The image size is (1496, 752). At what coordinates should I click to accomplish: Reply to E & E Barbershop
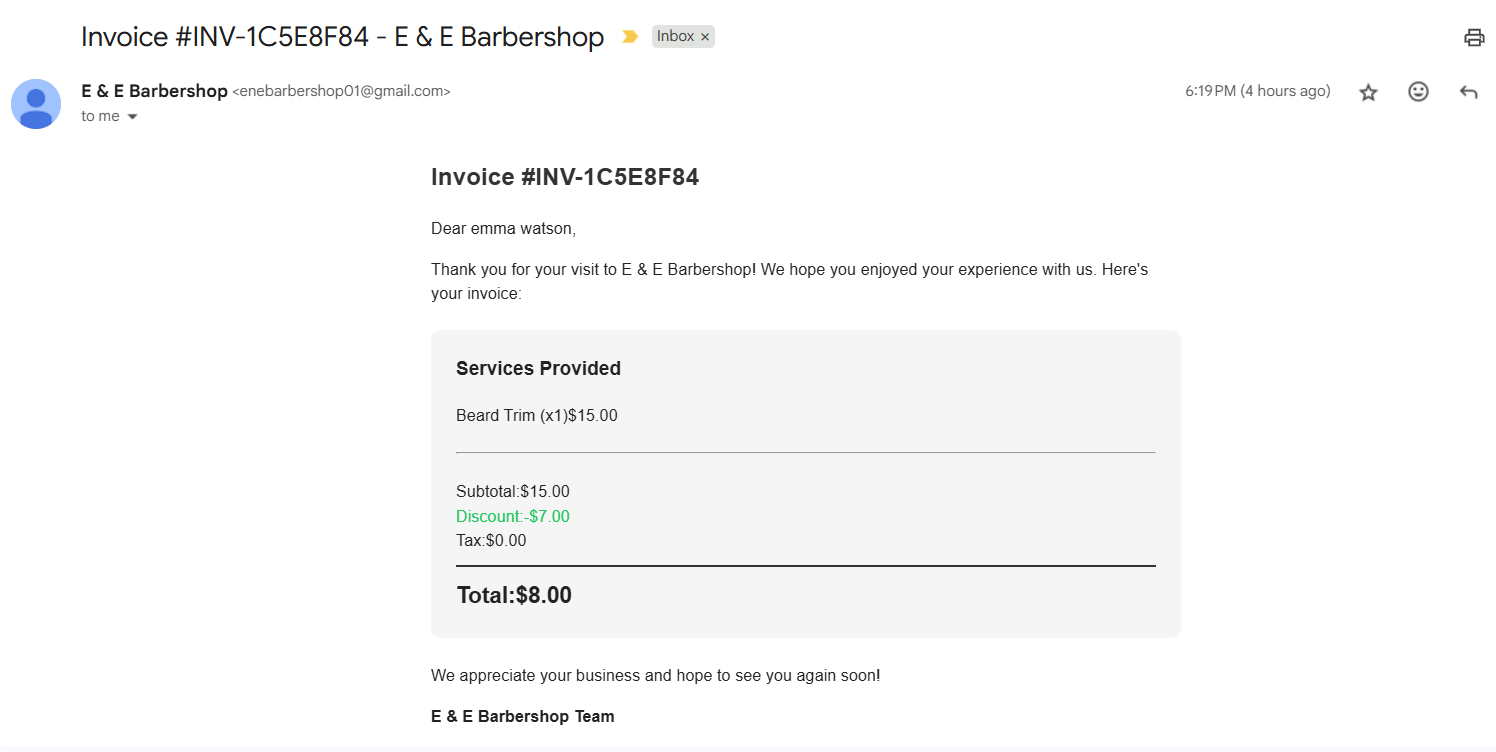1468,92
